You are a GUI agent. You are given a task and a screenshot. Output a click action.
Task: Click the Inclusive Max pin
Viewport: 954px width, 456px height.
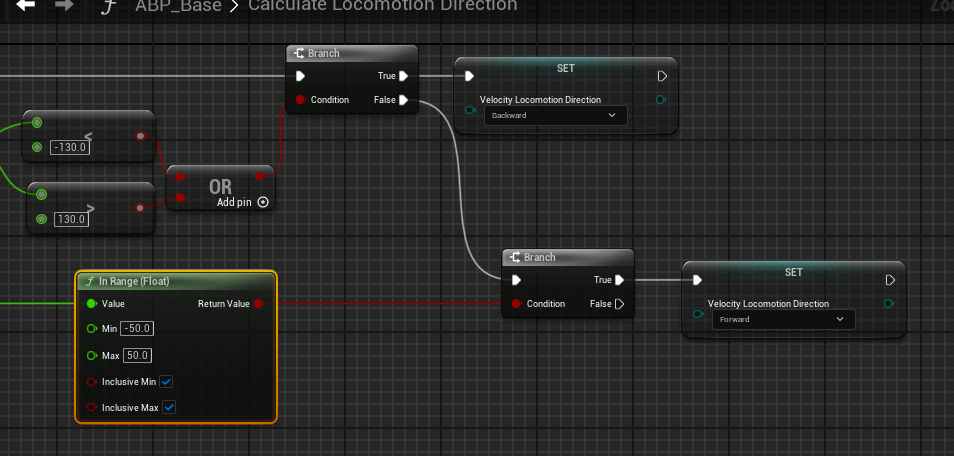(91, 408)
